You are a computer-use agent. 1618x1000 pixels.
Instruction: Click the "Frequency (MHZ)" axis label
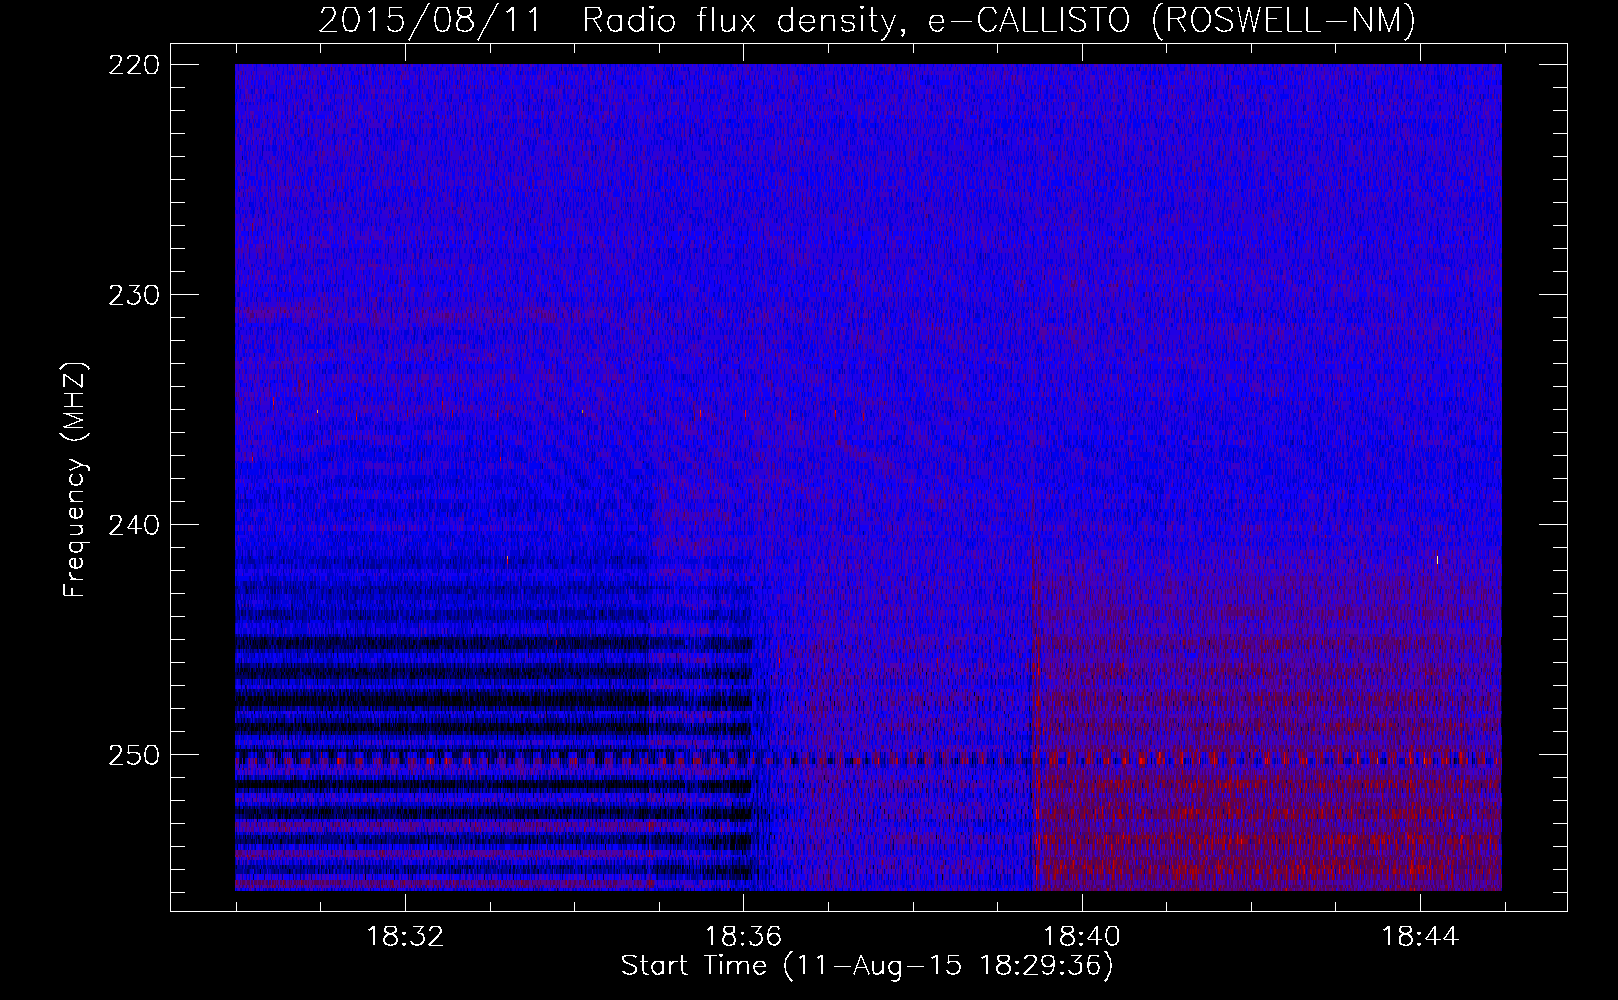75,480
